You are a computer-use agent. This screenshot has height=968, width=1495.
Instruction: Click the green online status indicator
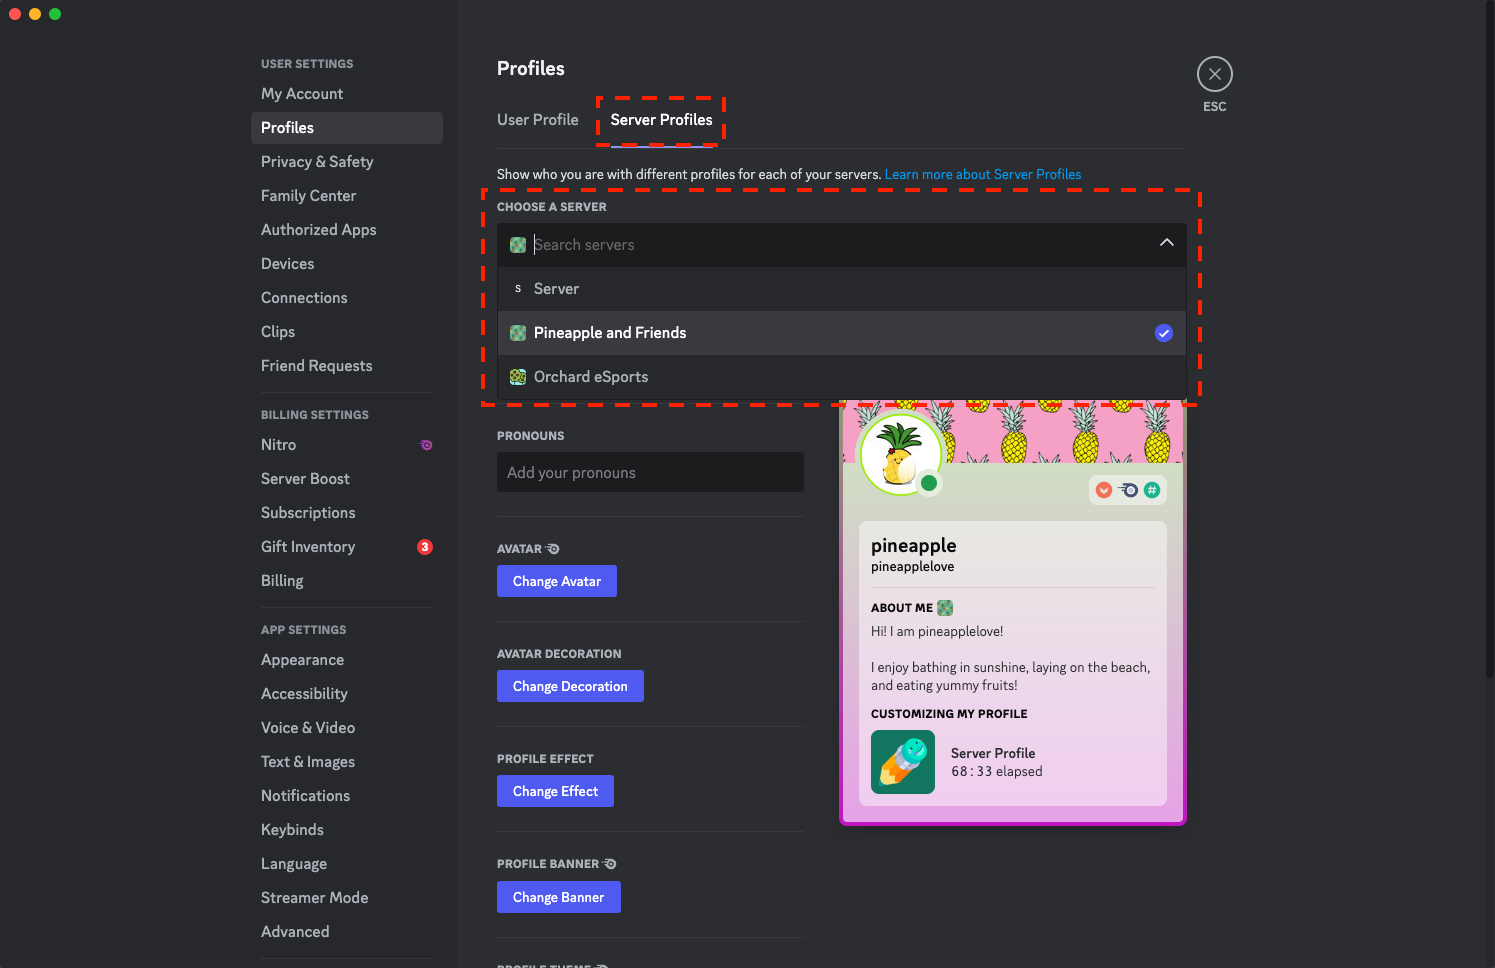pos(929,483)
